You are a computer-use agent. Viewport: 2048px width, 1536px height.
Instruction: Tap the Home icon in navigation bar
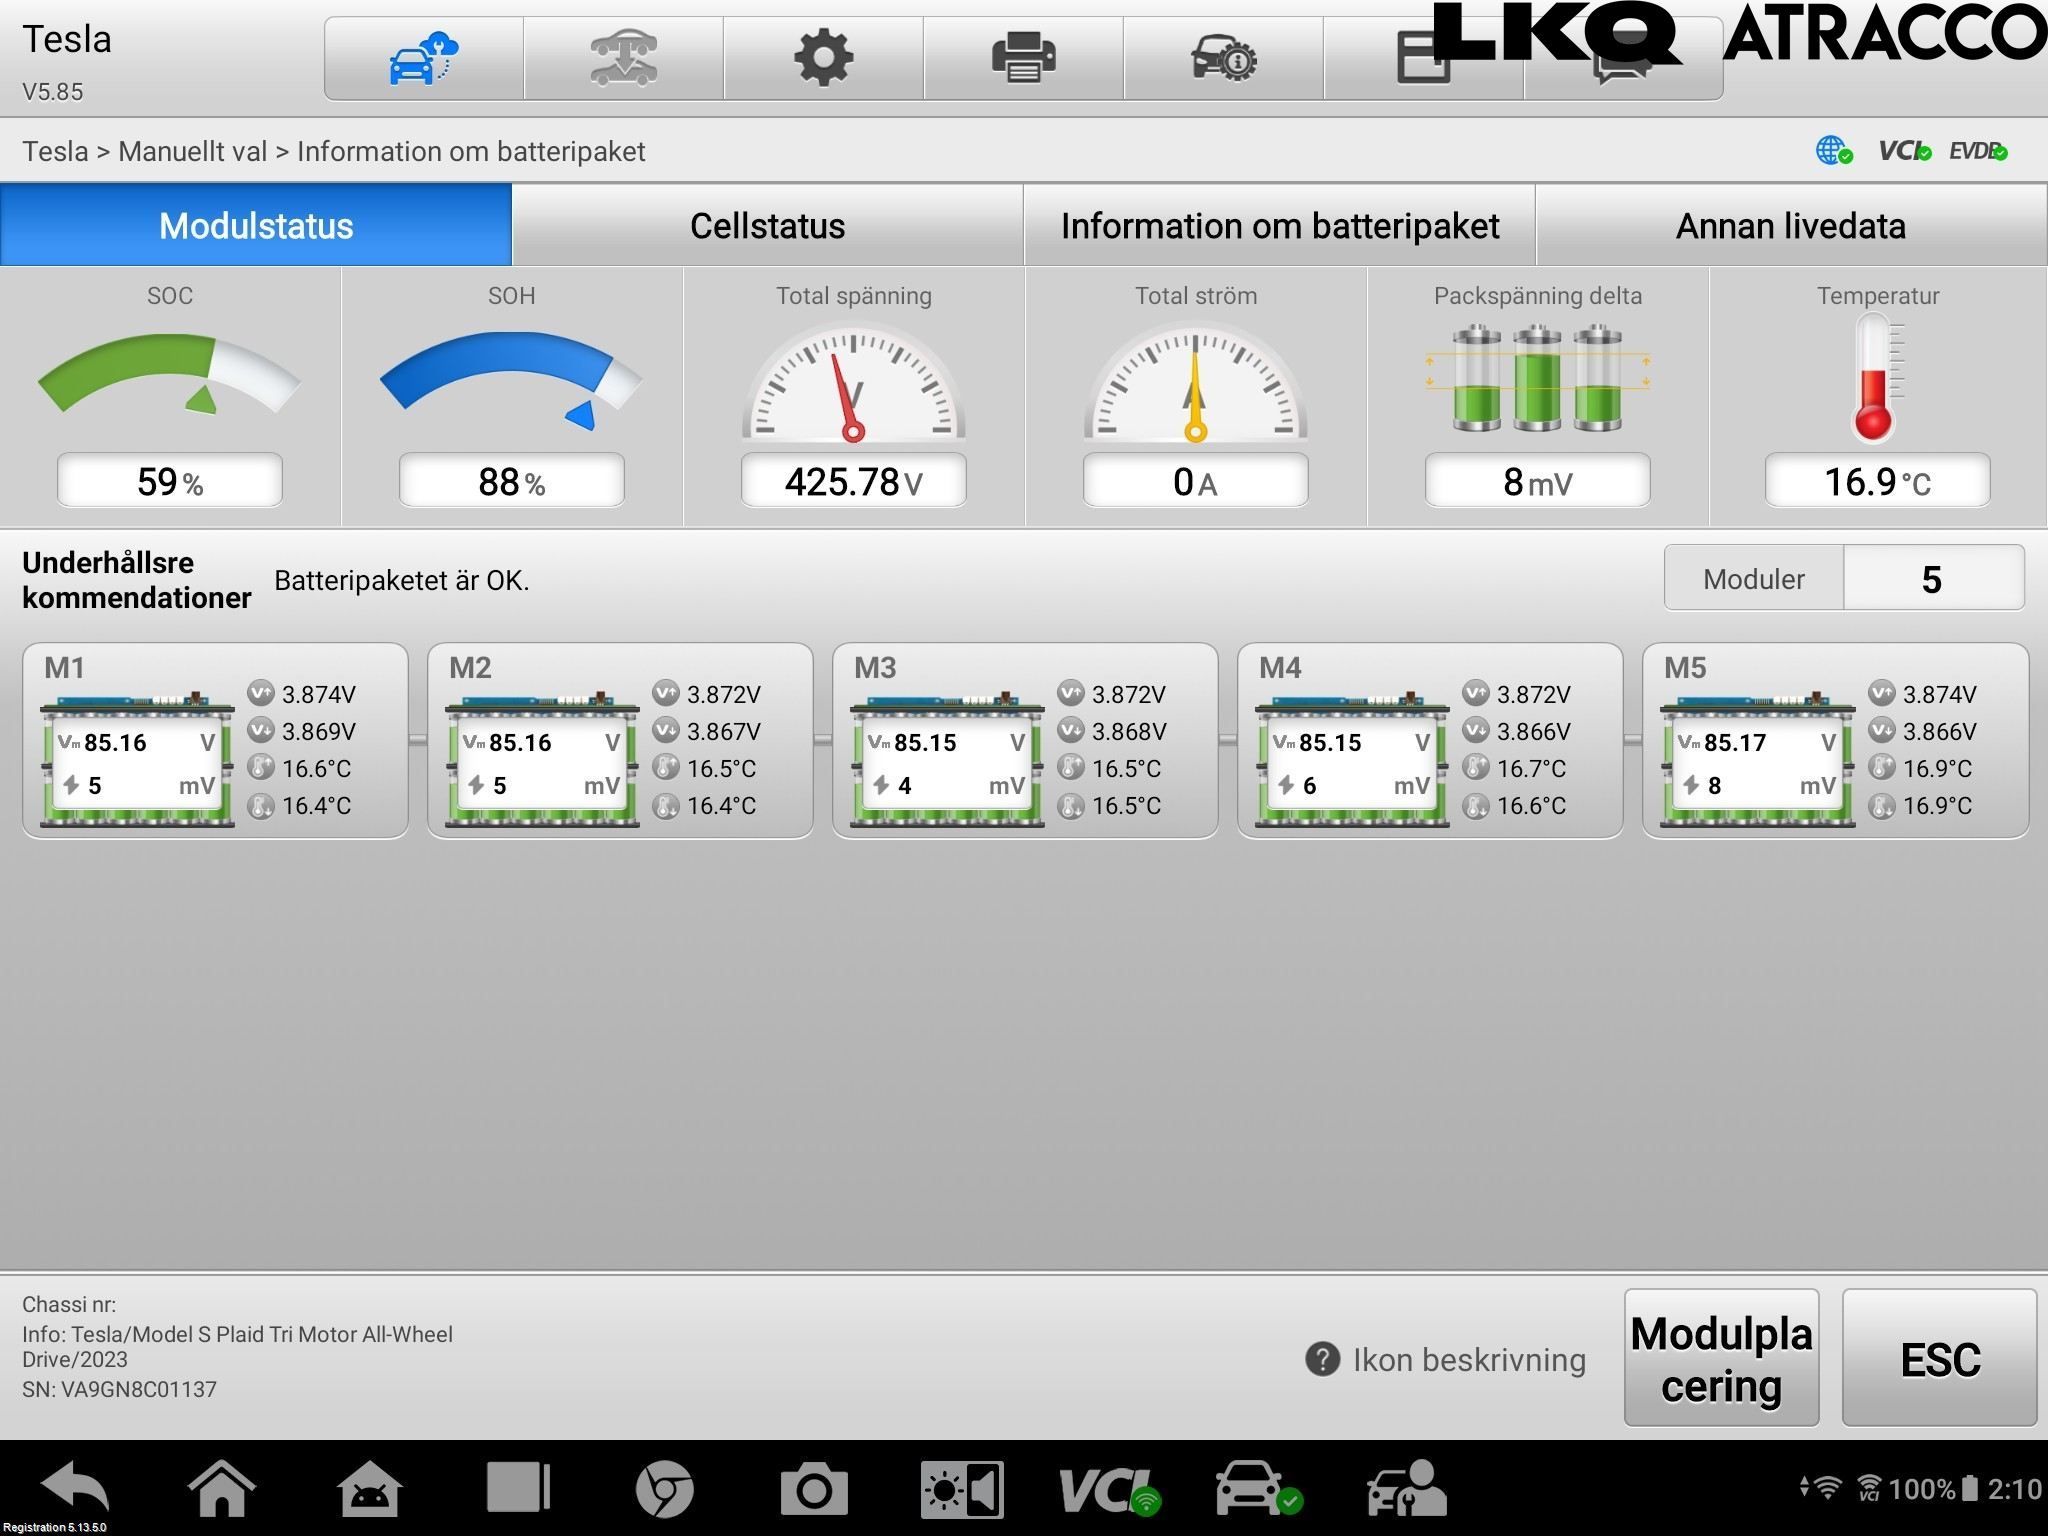tap(221, 1487)
